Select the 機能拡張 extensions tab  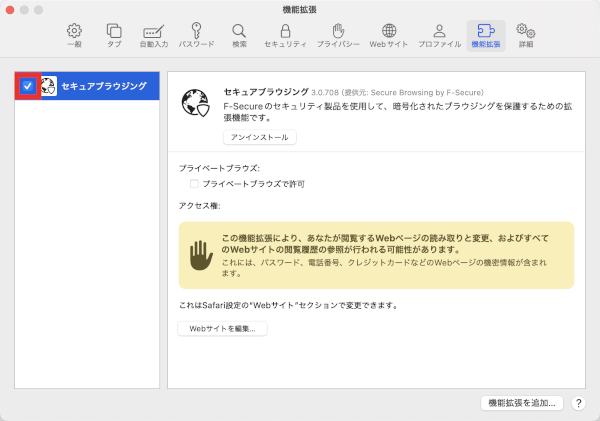pos(485,36)
